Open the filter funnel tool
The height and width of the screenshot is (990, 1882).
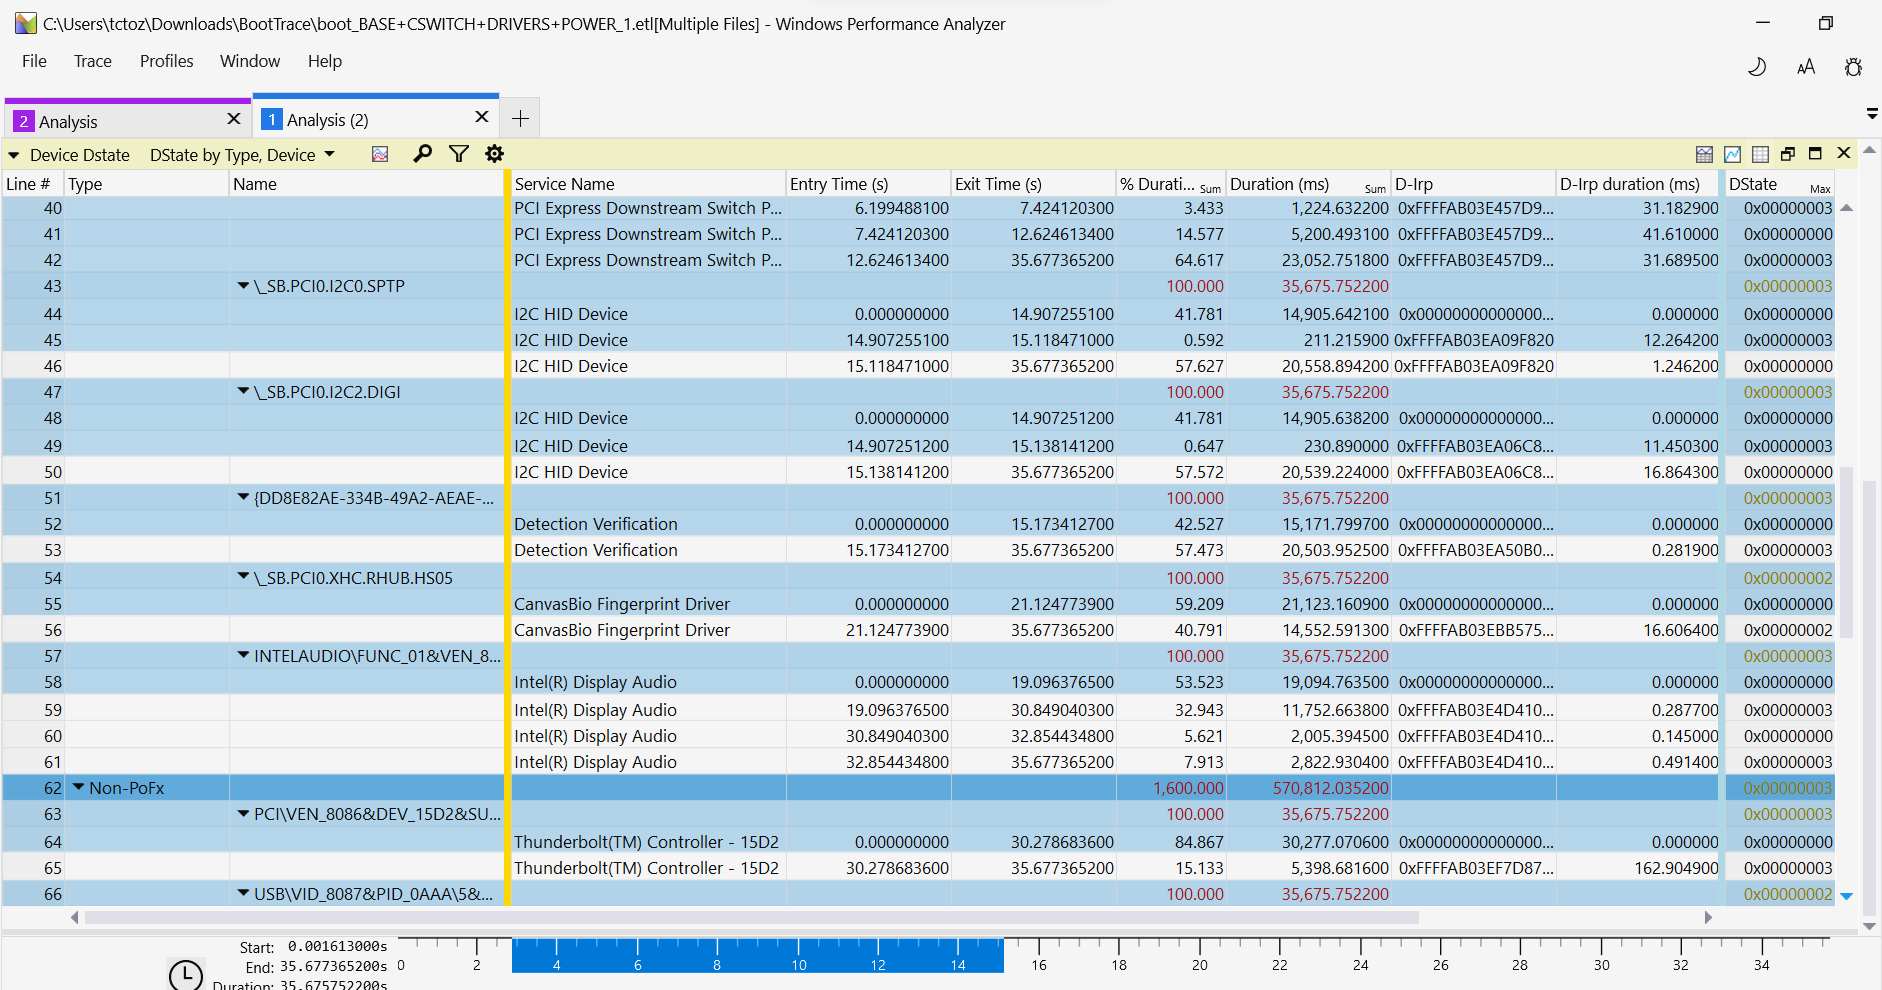[459, 154]
